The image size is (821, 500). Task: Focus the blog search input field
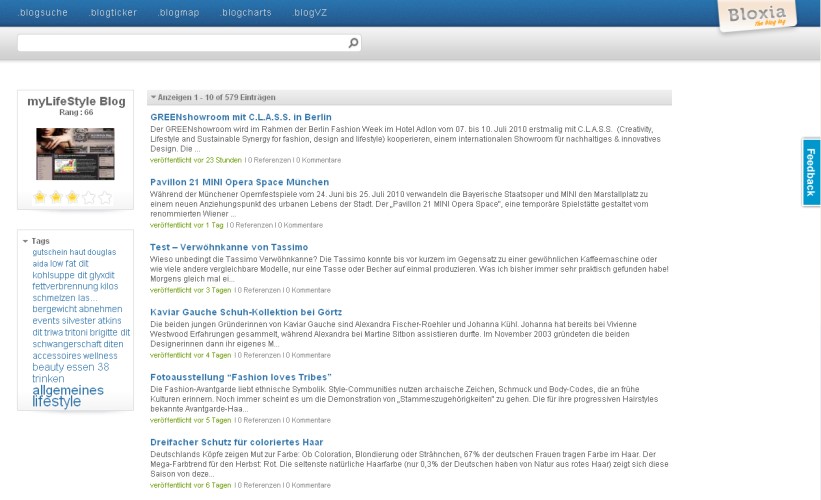point(182,43)
